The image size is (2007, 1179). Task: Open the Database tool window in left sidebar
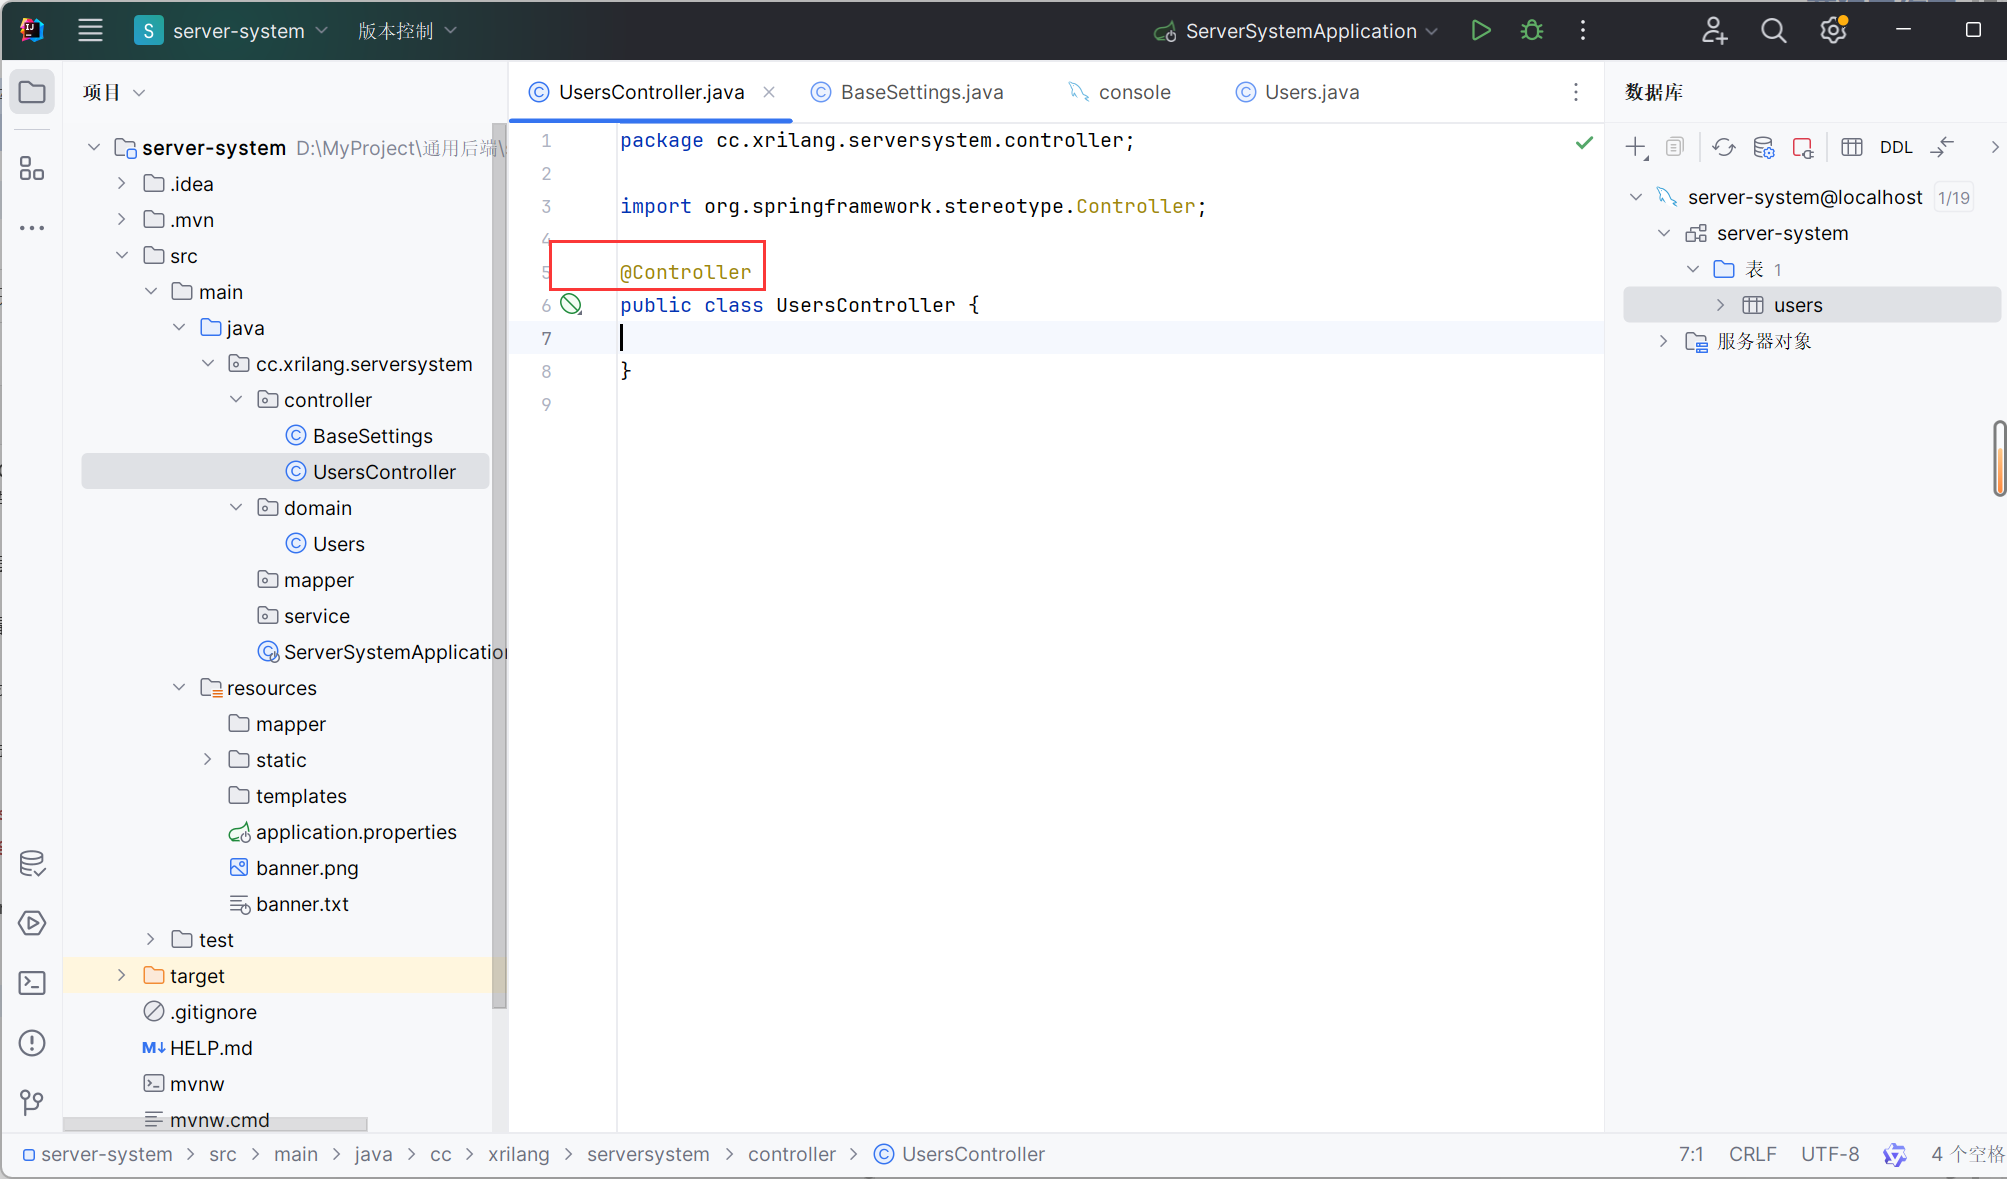tap(32, 863)
